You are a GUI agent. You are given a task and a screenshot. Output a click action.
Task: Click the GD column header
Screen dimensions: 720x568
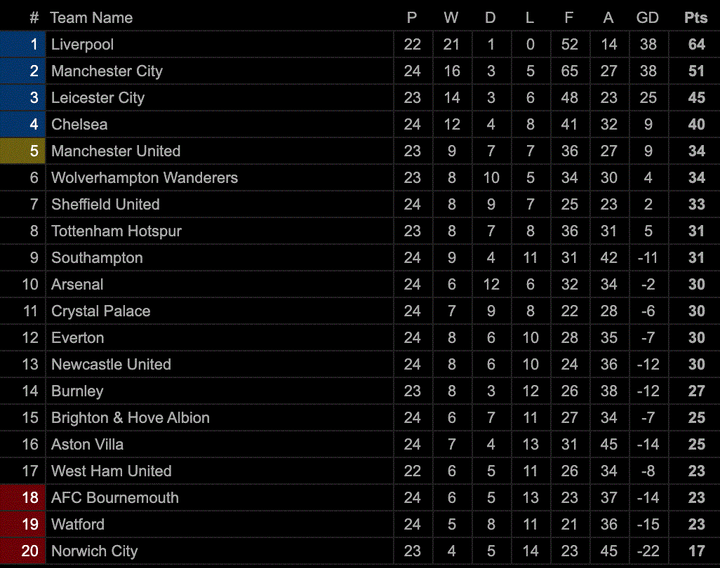pyautogui.click(x=648, y=18)
